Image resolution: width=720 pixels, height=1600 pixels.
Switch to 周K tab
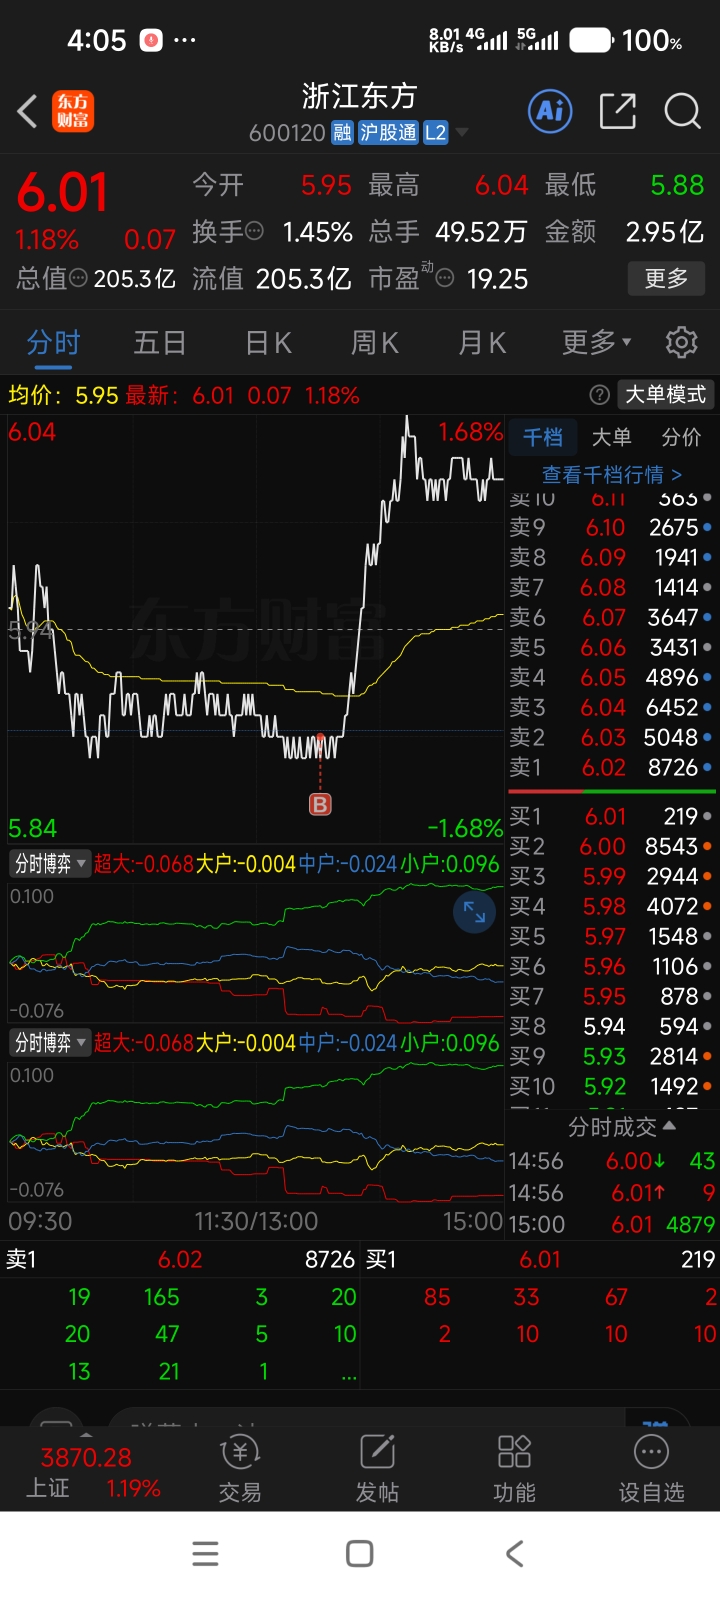pos(375,343)
